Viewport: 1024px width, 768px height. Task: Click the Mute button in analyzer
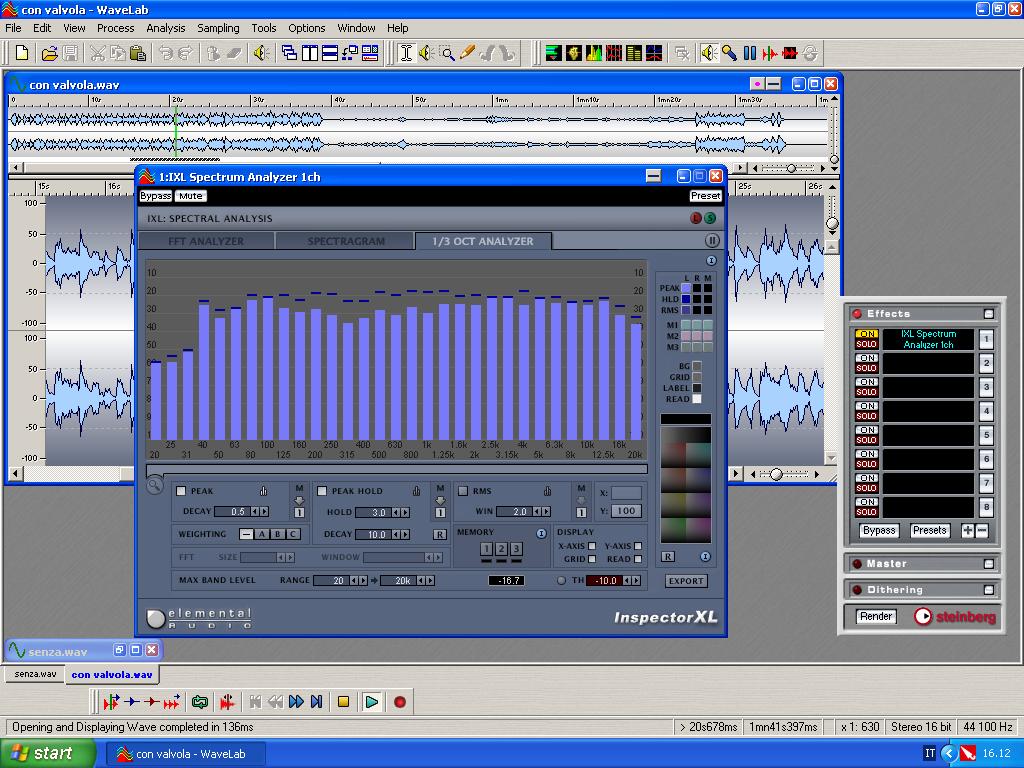point(191,196)
